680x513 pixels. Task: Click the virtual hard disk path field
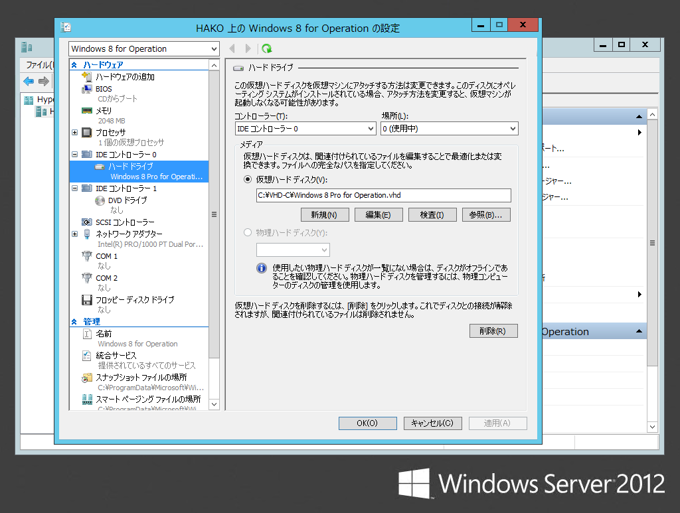click(383, 195)
